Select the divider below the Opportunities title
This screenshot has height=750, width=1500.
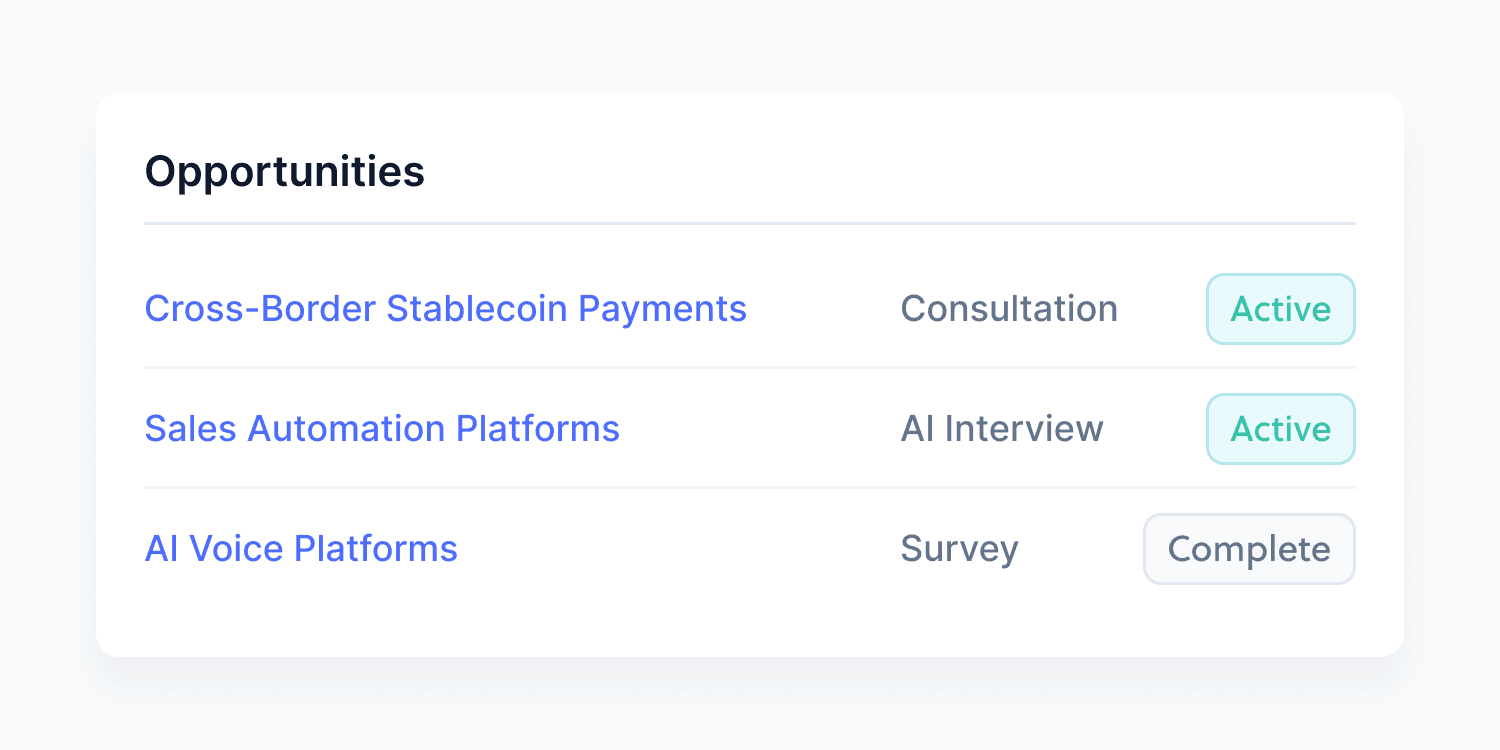click(750, 225)
